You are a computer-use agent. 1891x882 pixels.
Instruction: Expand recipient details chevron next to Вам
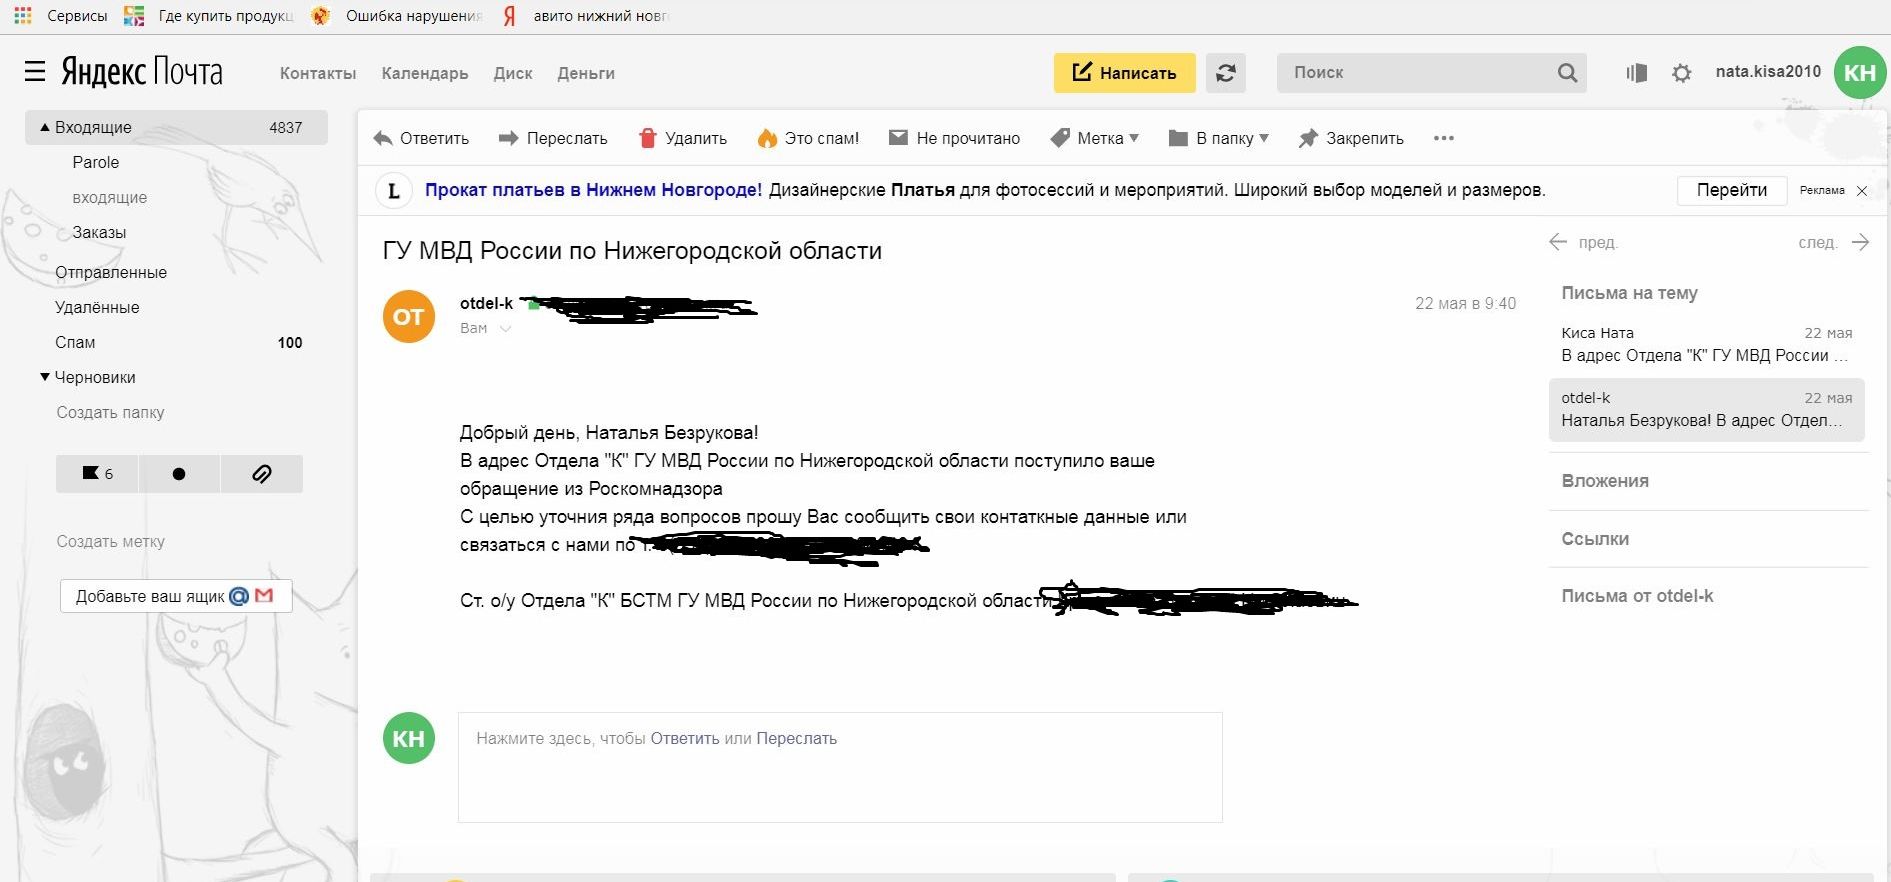505,329
